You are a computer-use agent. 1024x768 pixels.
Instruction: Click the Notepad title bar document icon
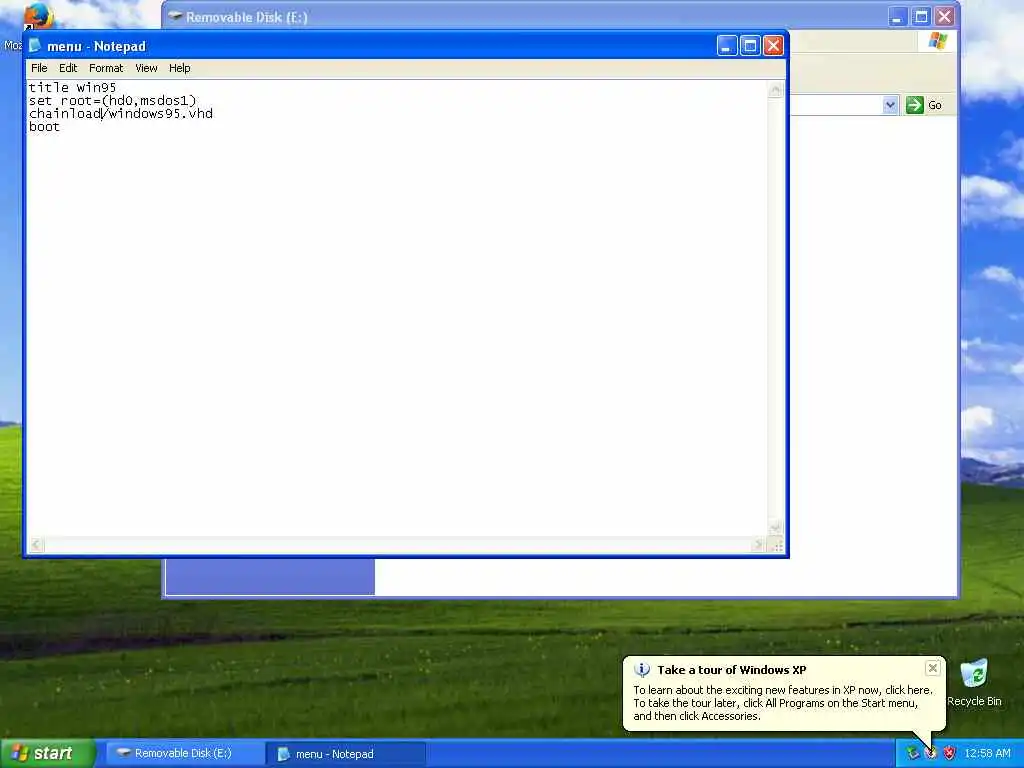point(35,46)
